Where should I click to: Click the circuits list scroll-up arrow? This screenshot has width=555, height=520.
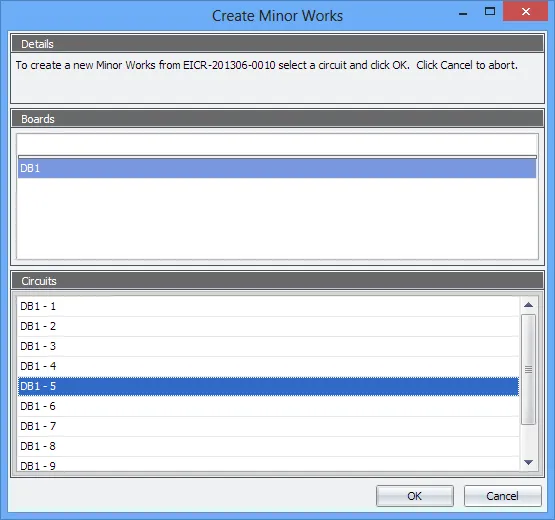pyautogui.click(x=528, y=305)
